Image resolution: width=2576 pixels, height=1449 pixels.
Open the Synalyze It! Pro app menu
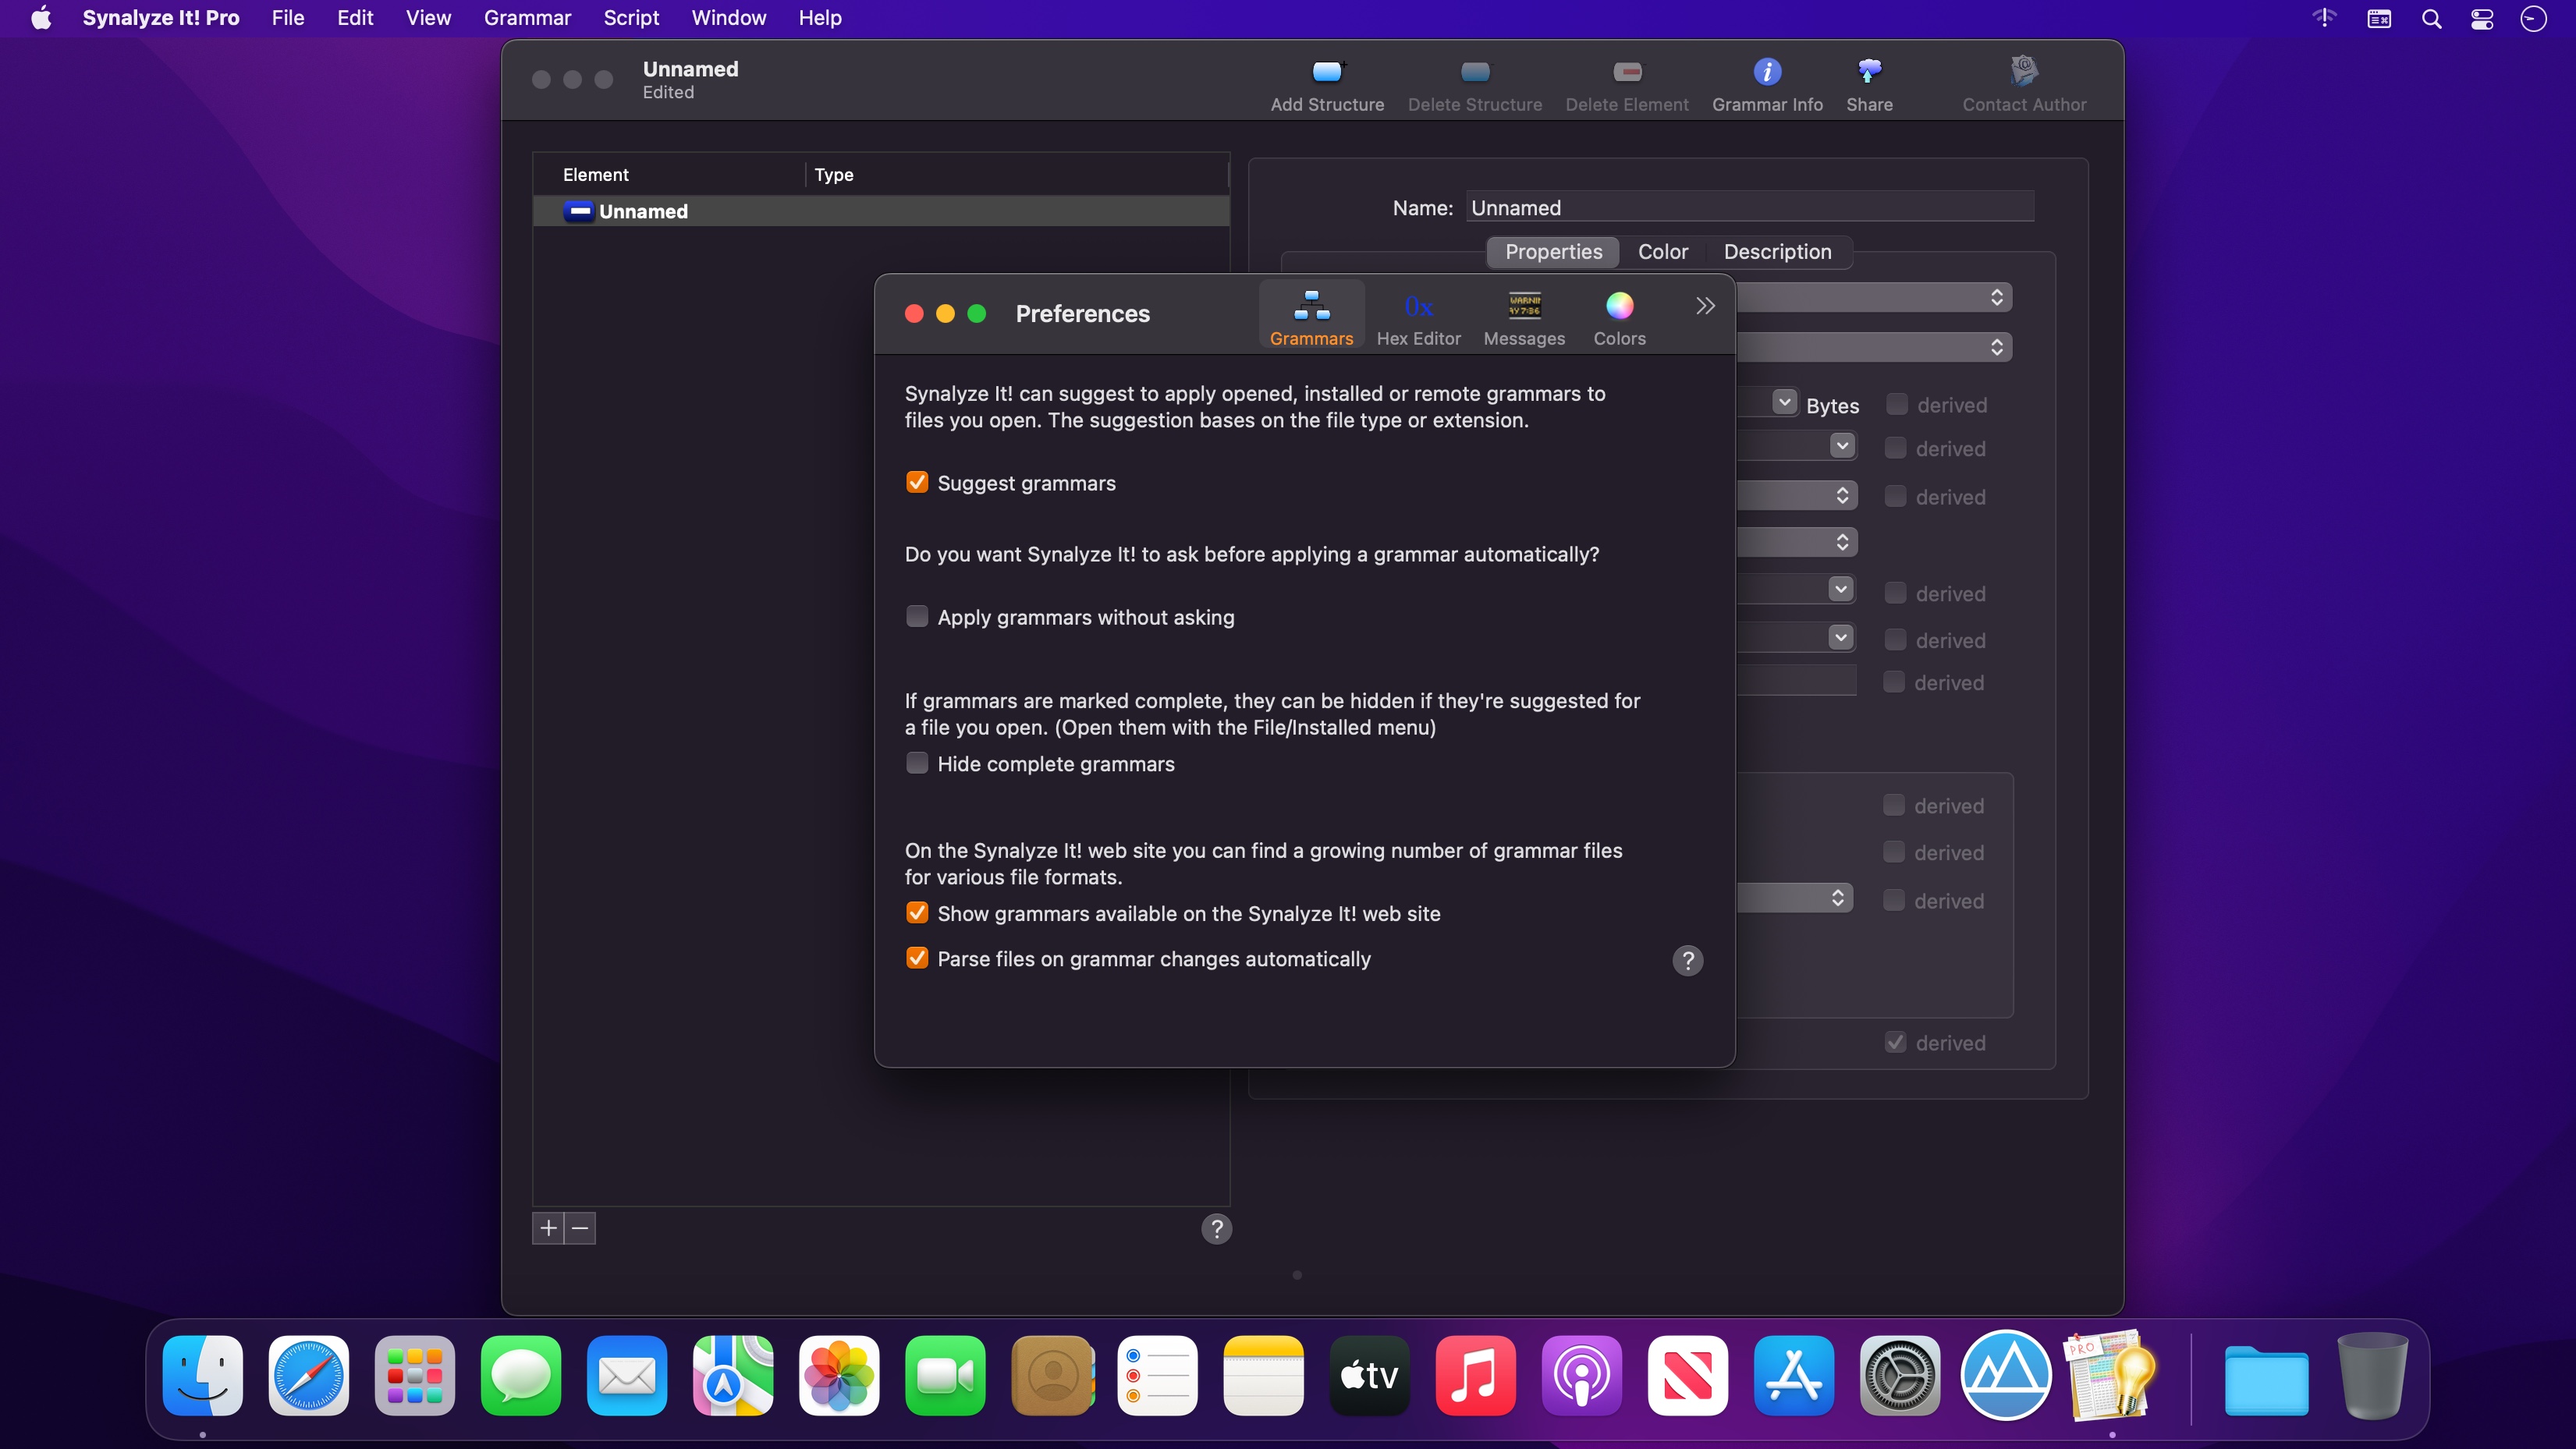click(x=161, y=18)
